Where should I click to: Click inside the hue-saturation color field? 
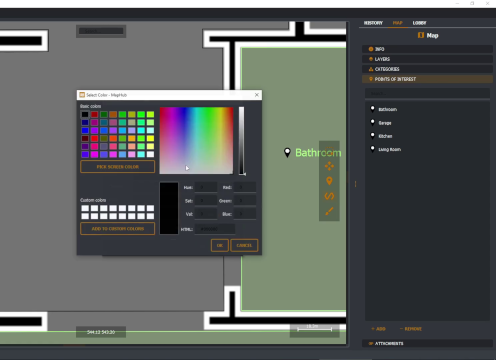pyautogui.click(x=196, y=140)
